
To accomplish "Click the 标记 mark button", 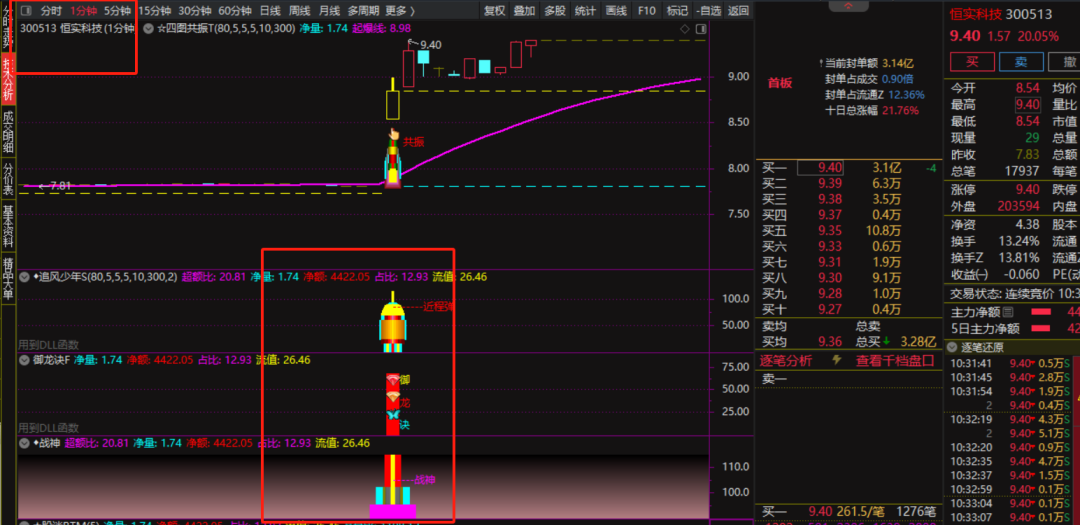I will (677, 10).
